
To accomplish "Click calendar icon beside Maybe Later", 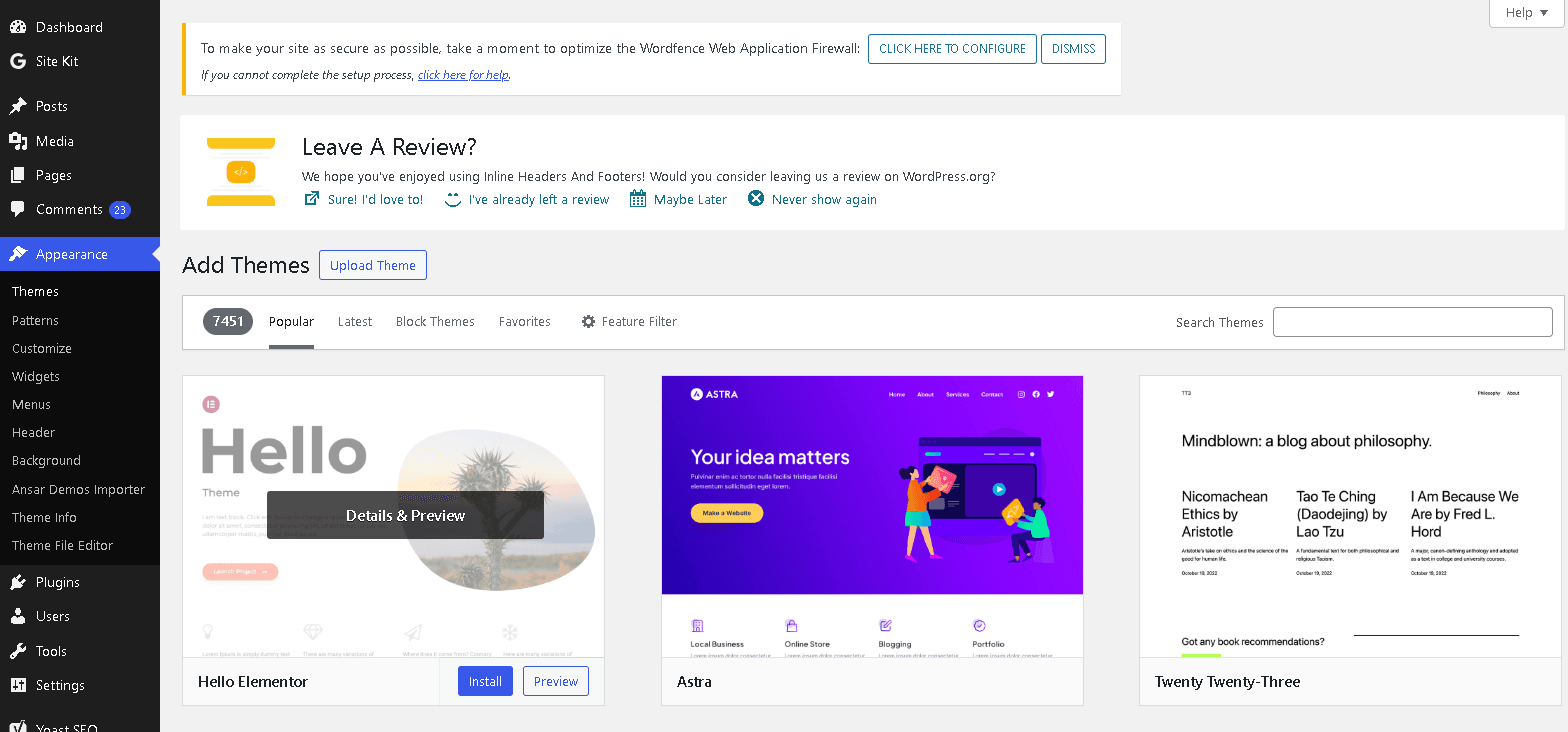I will 638,199.
